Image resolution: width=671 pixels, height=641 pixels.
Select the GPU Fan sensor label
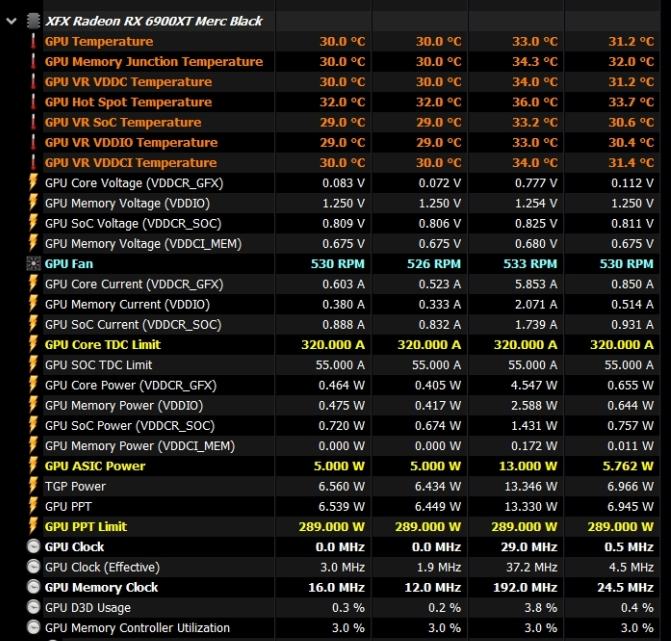coord(69,264)
